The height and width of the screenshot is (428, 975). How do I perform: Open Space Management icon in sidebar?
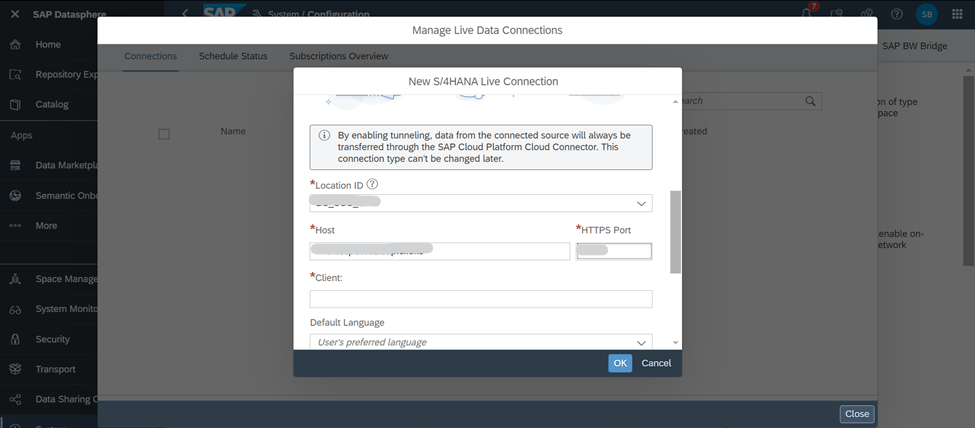tap(16, 279)
